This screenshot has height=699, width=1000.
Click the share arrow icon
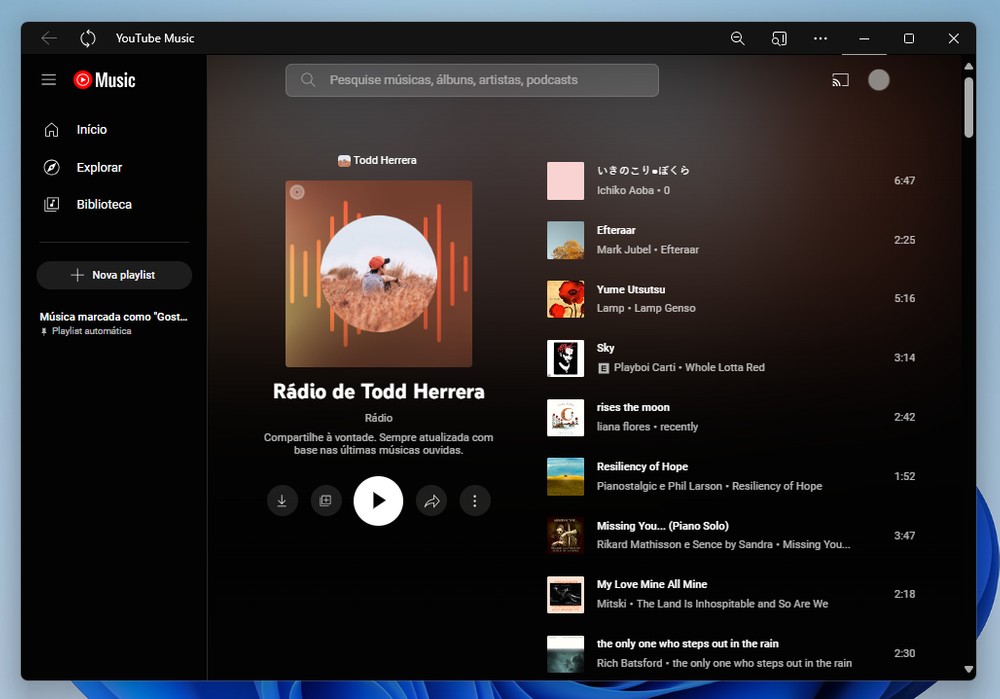[x=432, y=501]
